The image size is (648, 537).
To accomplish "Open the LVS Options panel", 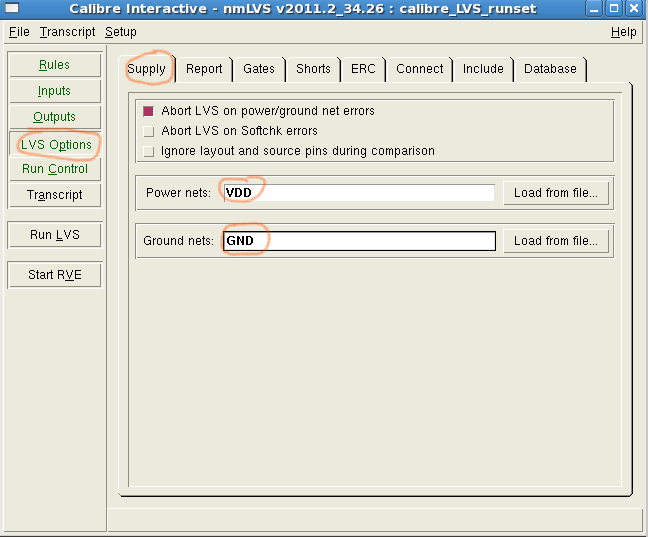I will coord(54,144).
